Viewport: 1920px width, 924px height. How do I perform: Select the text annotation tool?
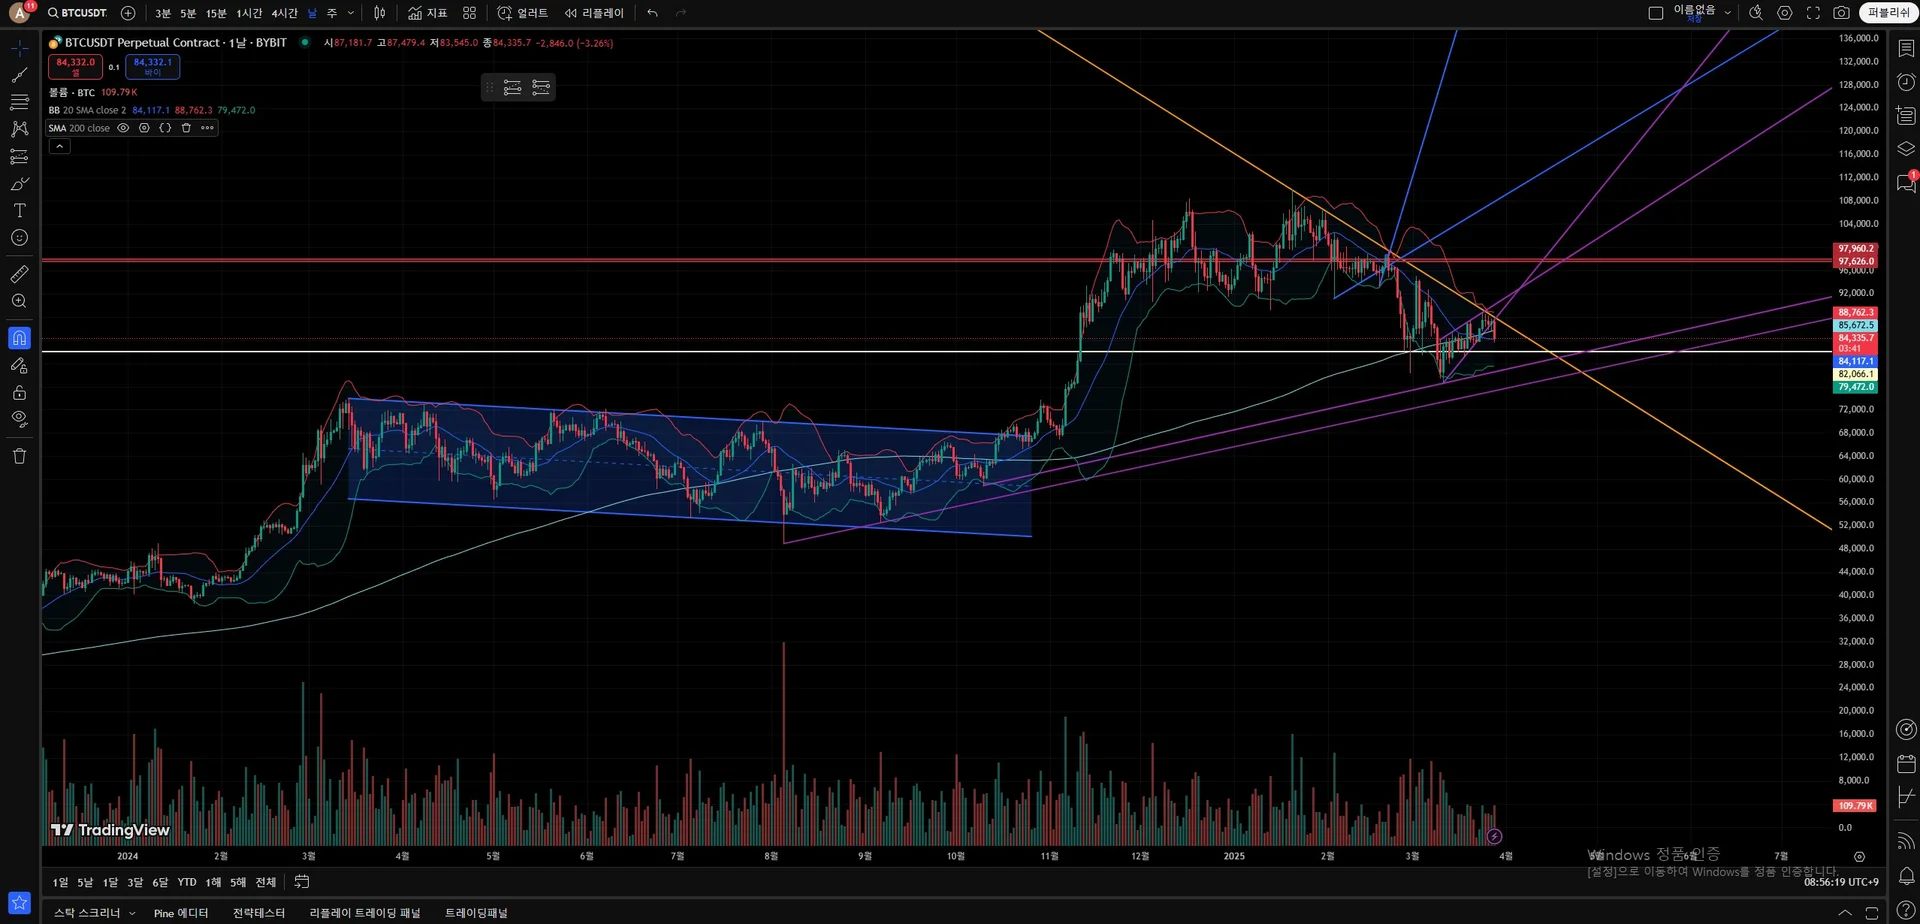point(19,211)
